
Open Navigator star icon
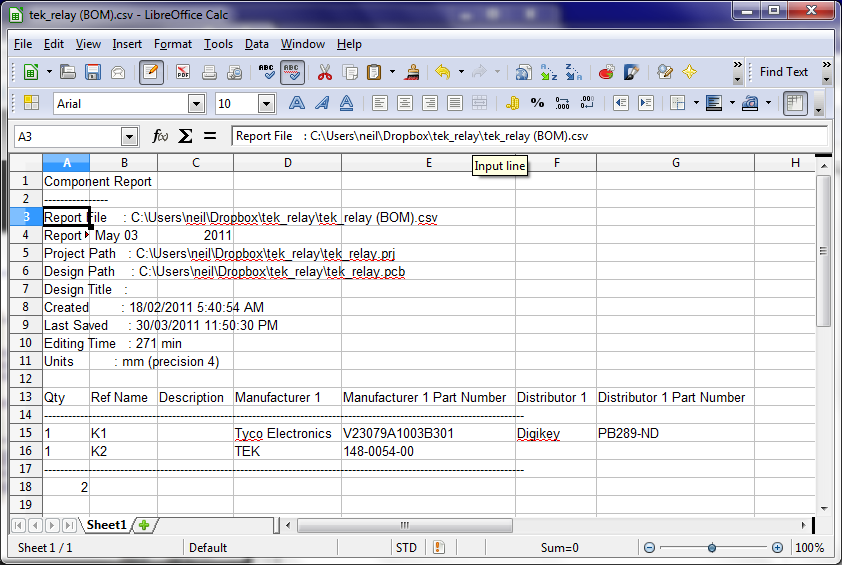point(689,72)
